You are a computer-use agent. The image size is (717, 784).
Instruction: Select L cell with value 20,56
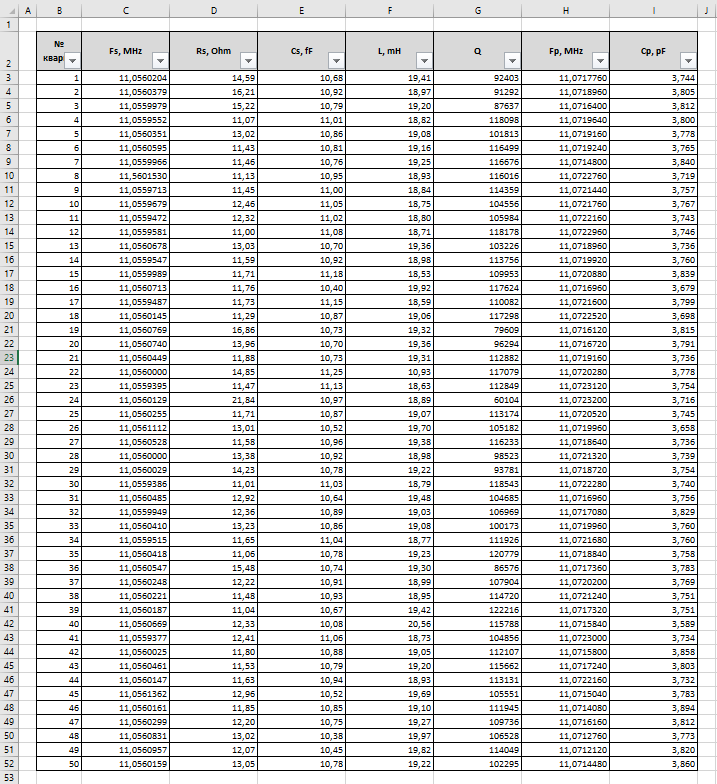coord(390,624)
